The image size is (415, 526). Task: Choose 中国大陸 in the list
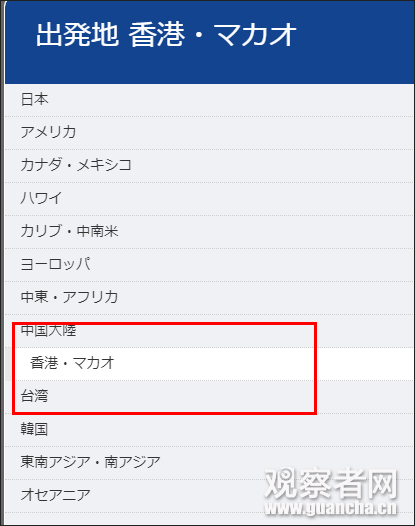[209, 331]
